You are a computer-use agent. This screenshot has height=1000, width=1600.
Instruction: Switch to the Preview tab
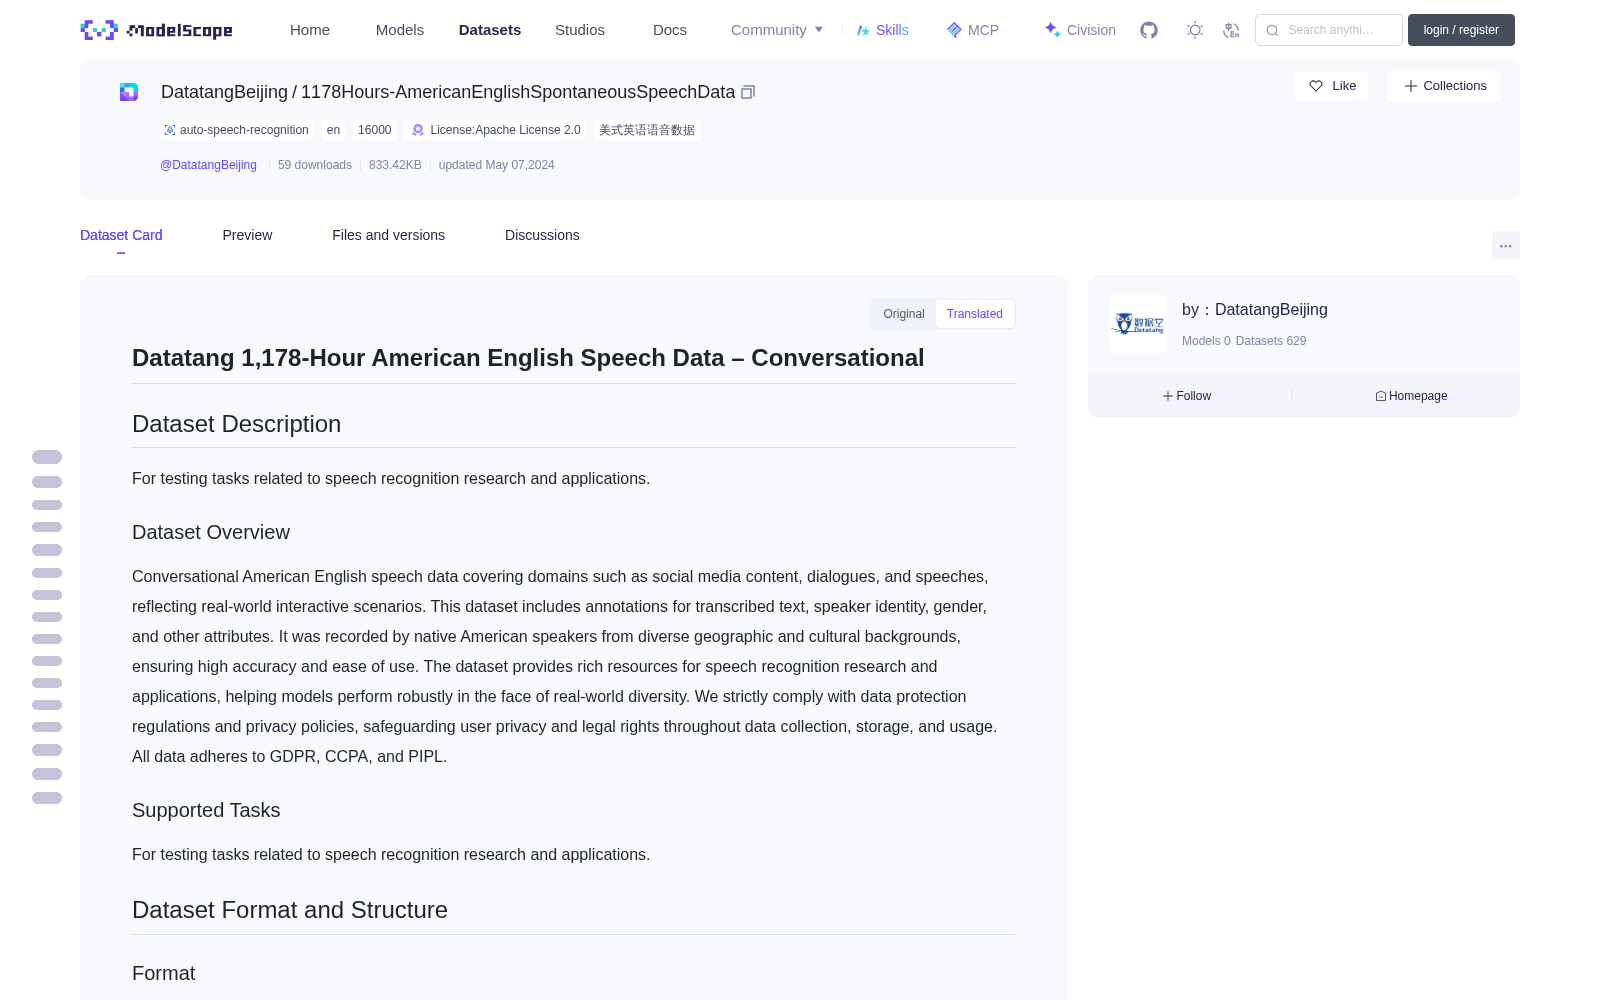[247, 235]
